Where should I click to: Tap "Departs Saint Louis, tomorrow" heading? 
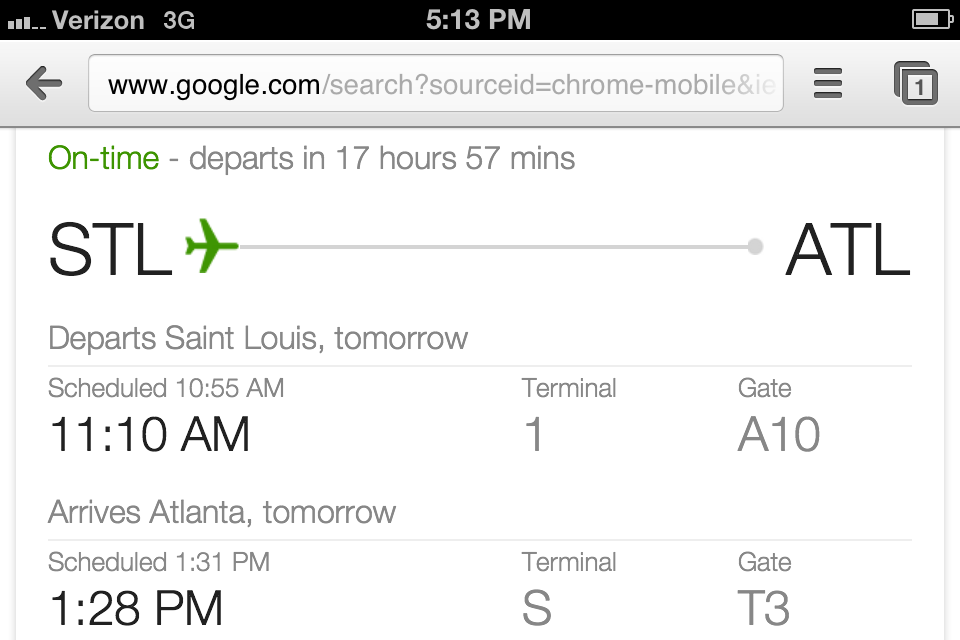point(258,338)
